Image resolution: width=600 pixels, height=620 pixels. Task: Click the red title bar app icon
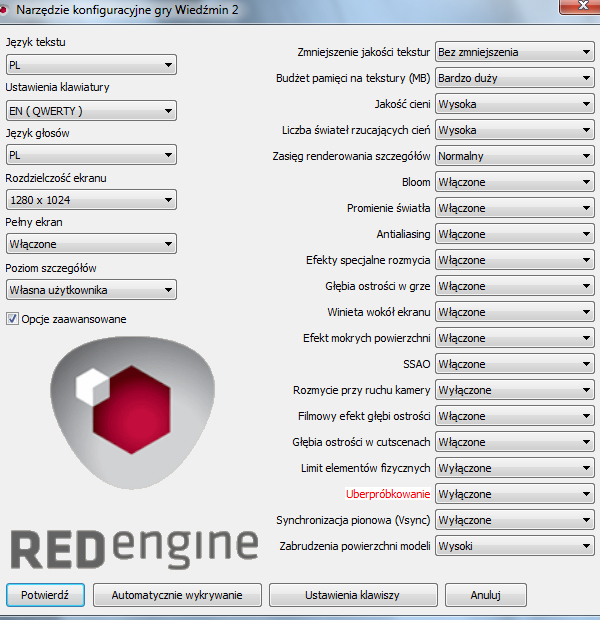point(6,9)
